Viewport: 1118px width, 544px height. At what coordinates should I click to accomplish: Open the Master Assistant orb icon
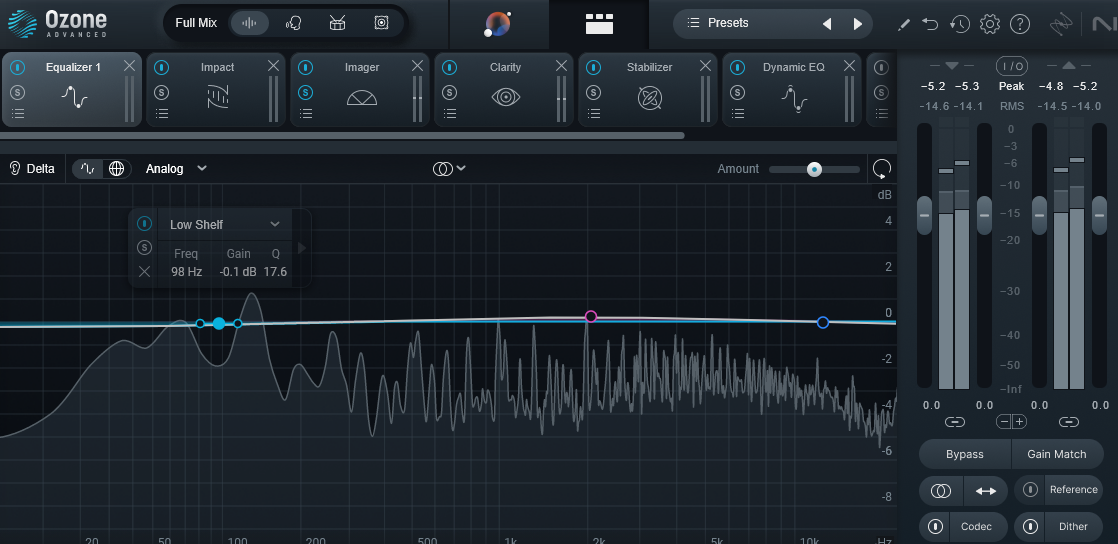coord(497,24)
